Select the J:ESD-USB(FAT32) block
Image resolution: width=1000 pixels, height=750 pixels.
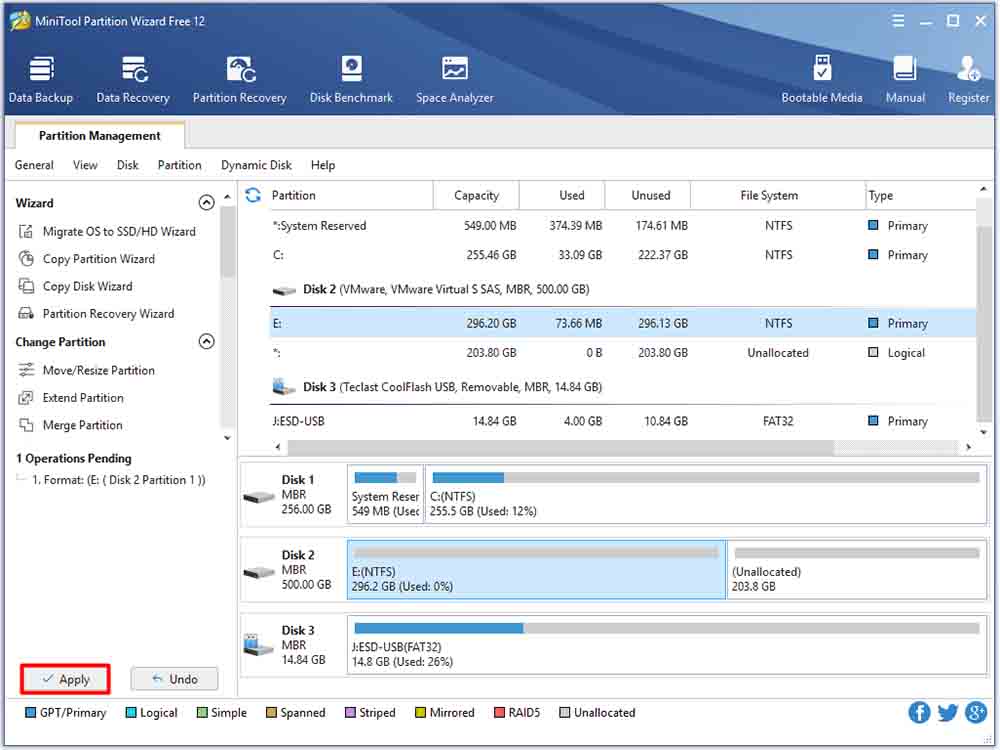666,644
